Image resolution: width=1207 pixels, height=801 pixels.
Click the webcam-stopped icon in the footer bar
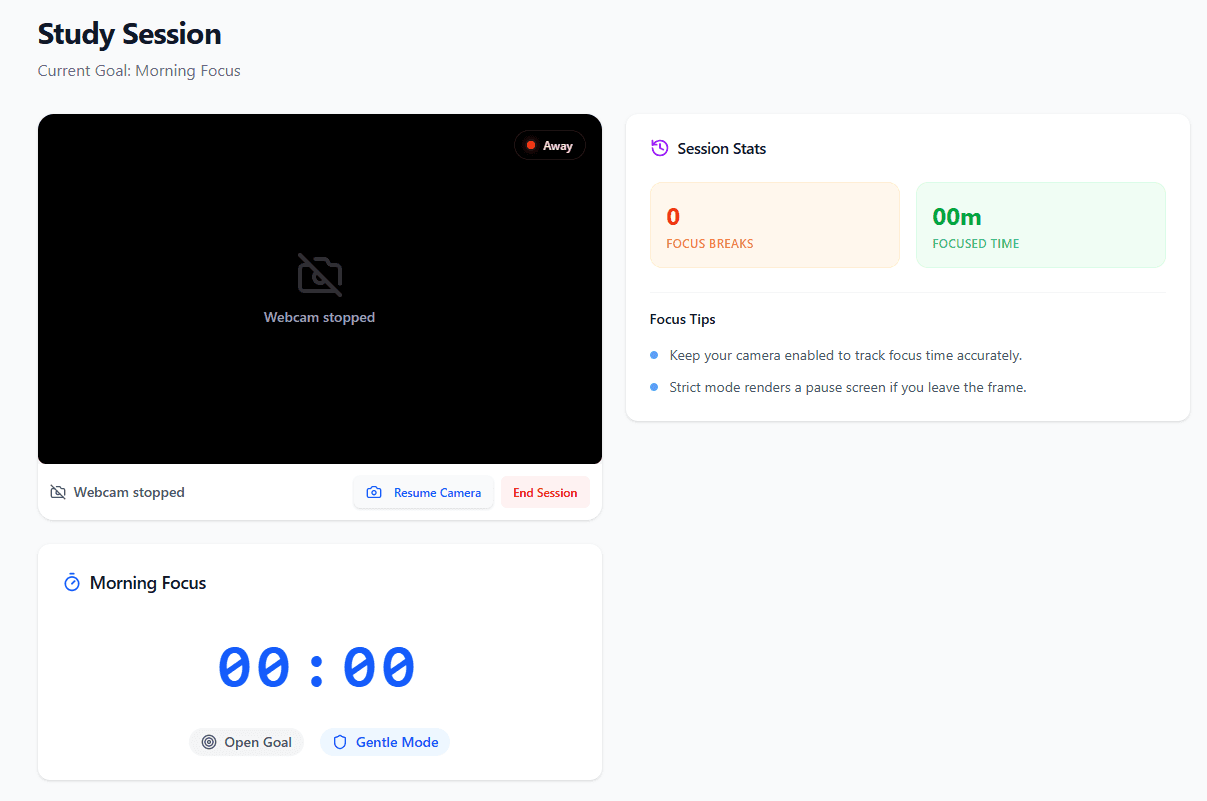(57, 491)
